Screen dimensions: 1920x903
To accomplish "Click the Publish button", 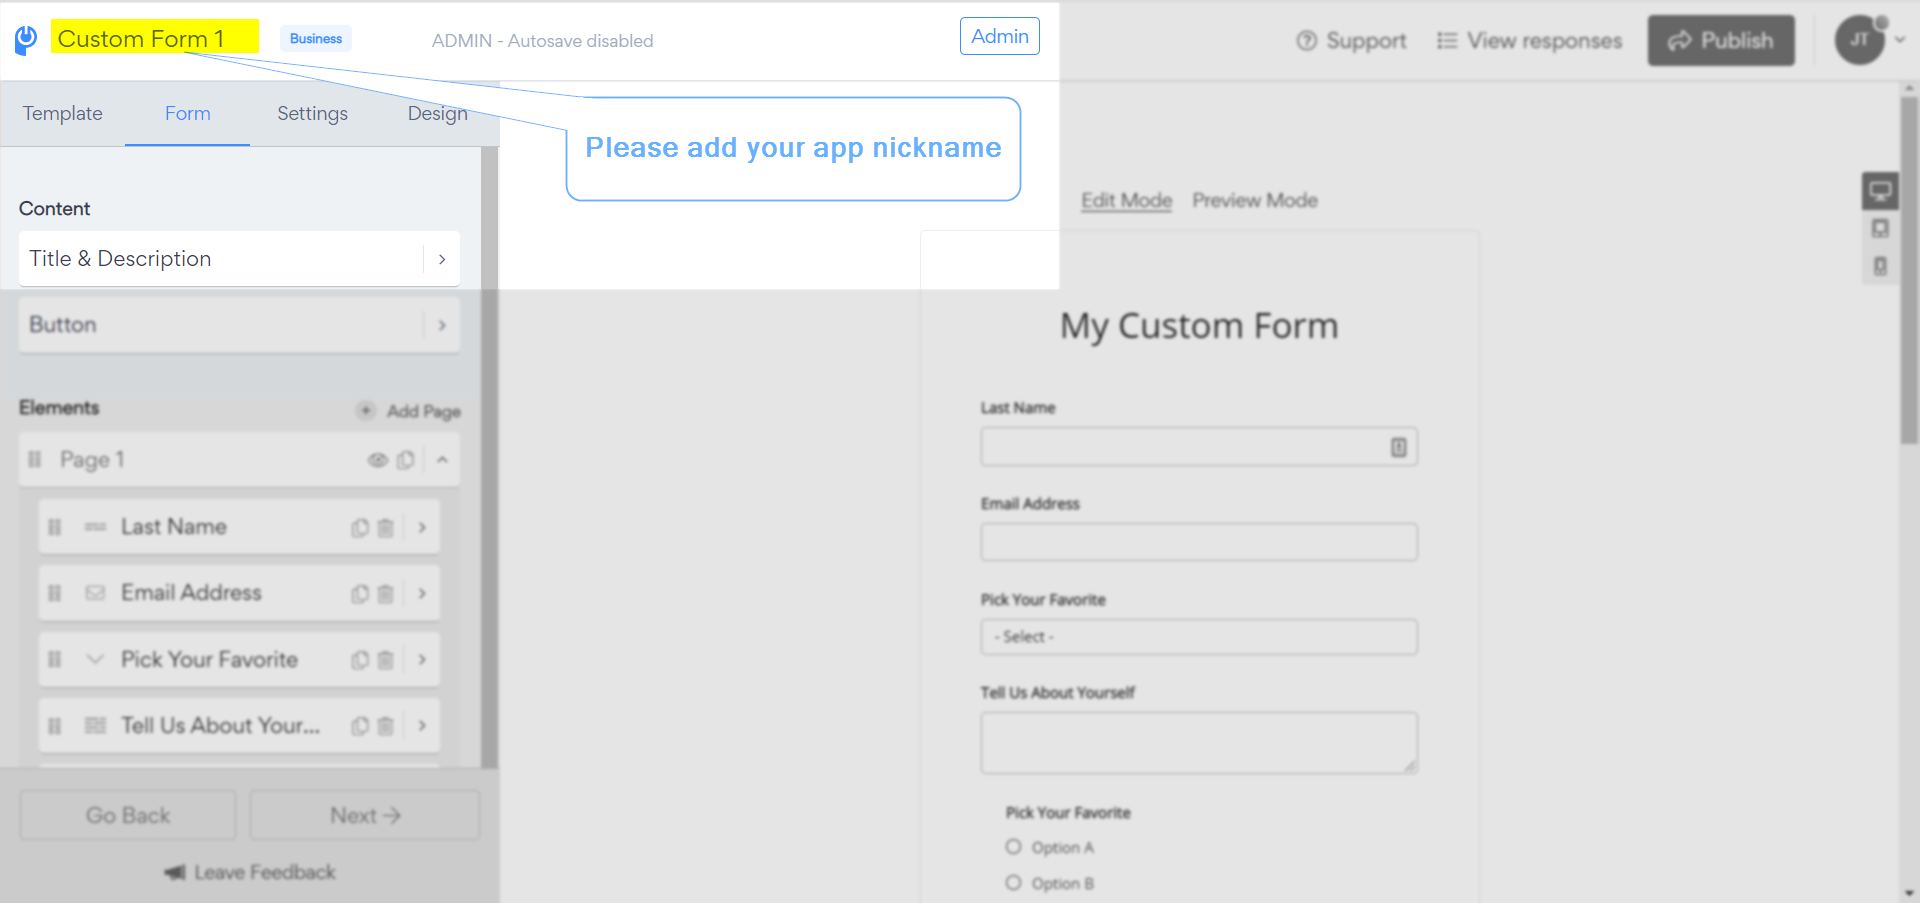I will pos(1721,41).
